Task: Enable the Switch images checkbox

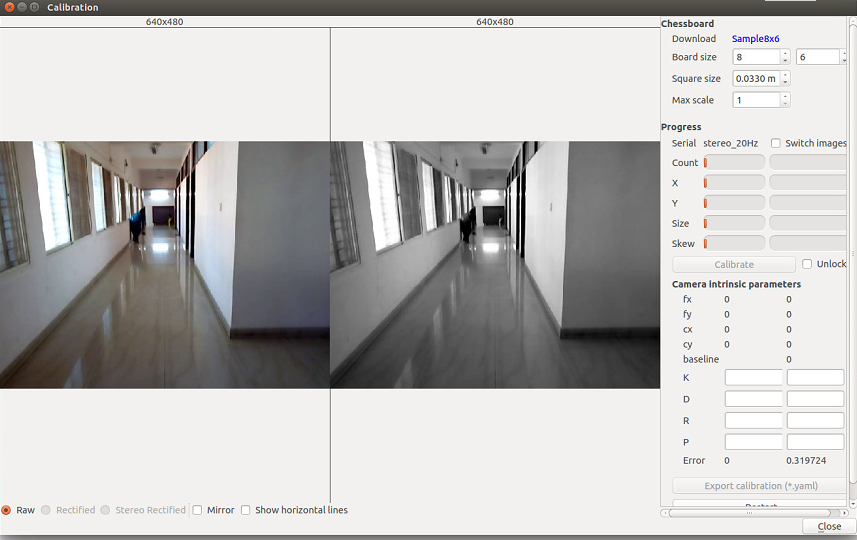Action: [x=776, y=143]
